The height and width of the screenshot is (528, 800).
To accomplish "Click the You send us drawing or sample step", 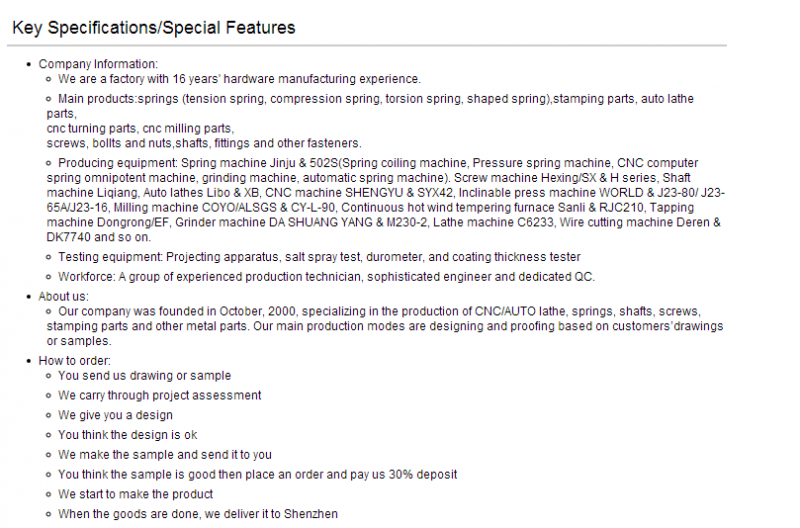I will point(144,375).
